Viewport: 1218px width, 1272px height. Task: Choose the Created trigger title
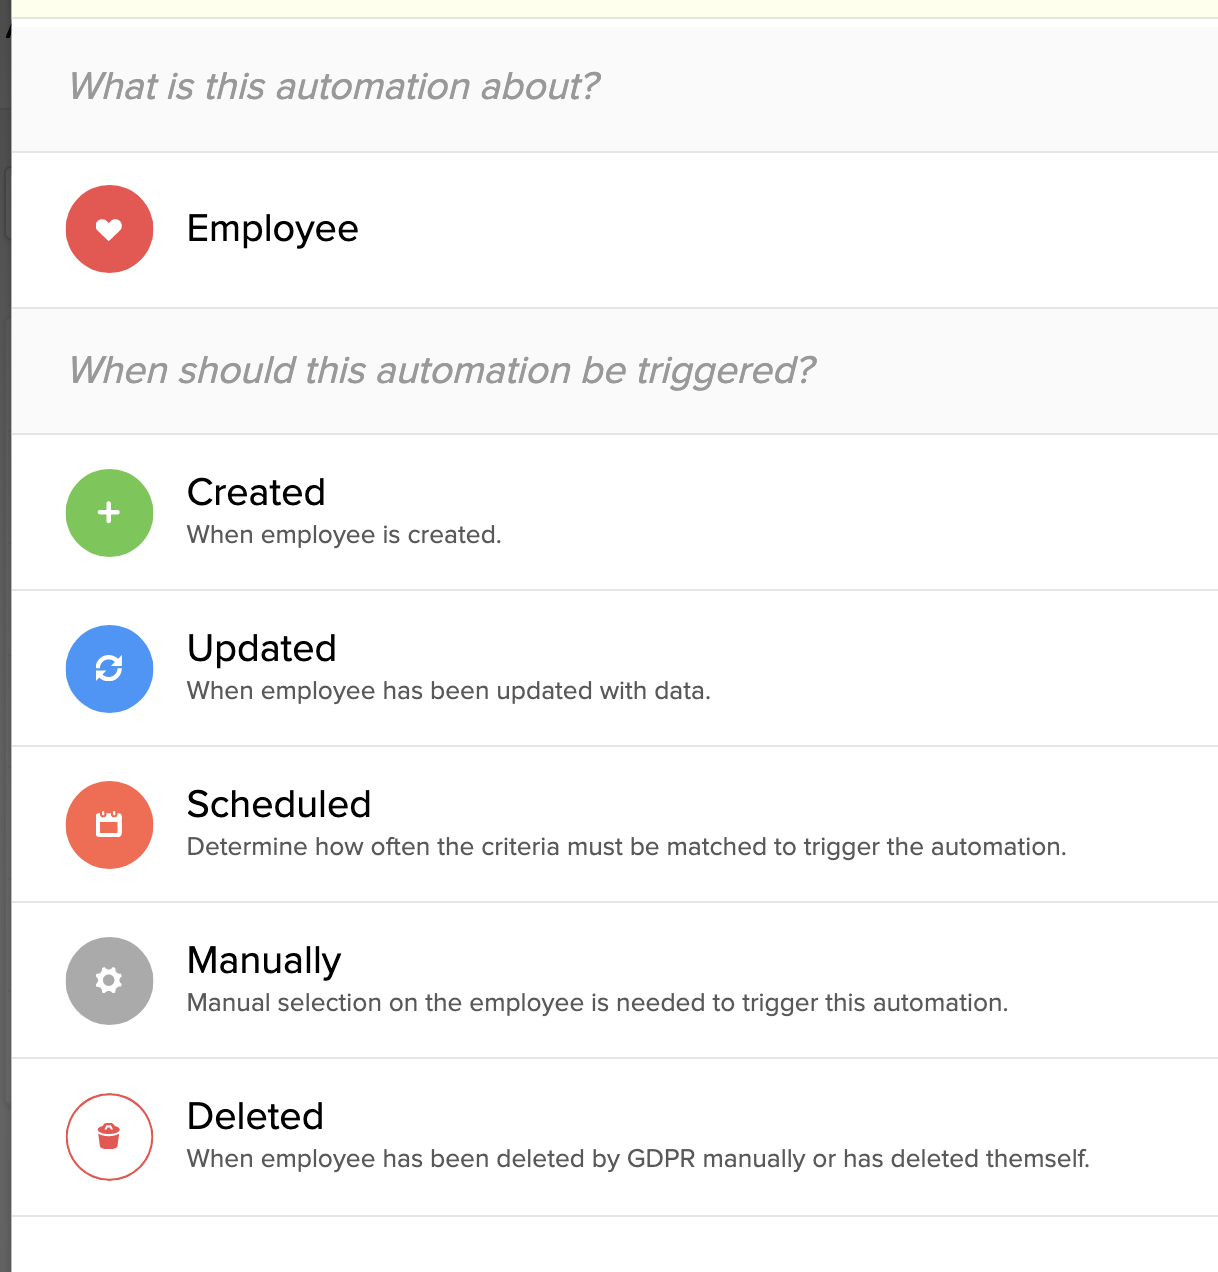256,493
